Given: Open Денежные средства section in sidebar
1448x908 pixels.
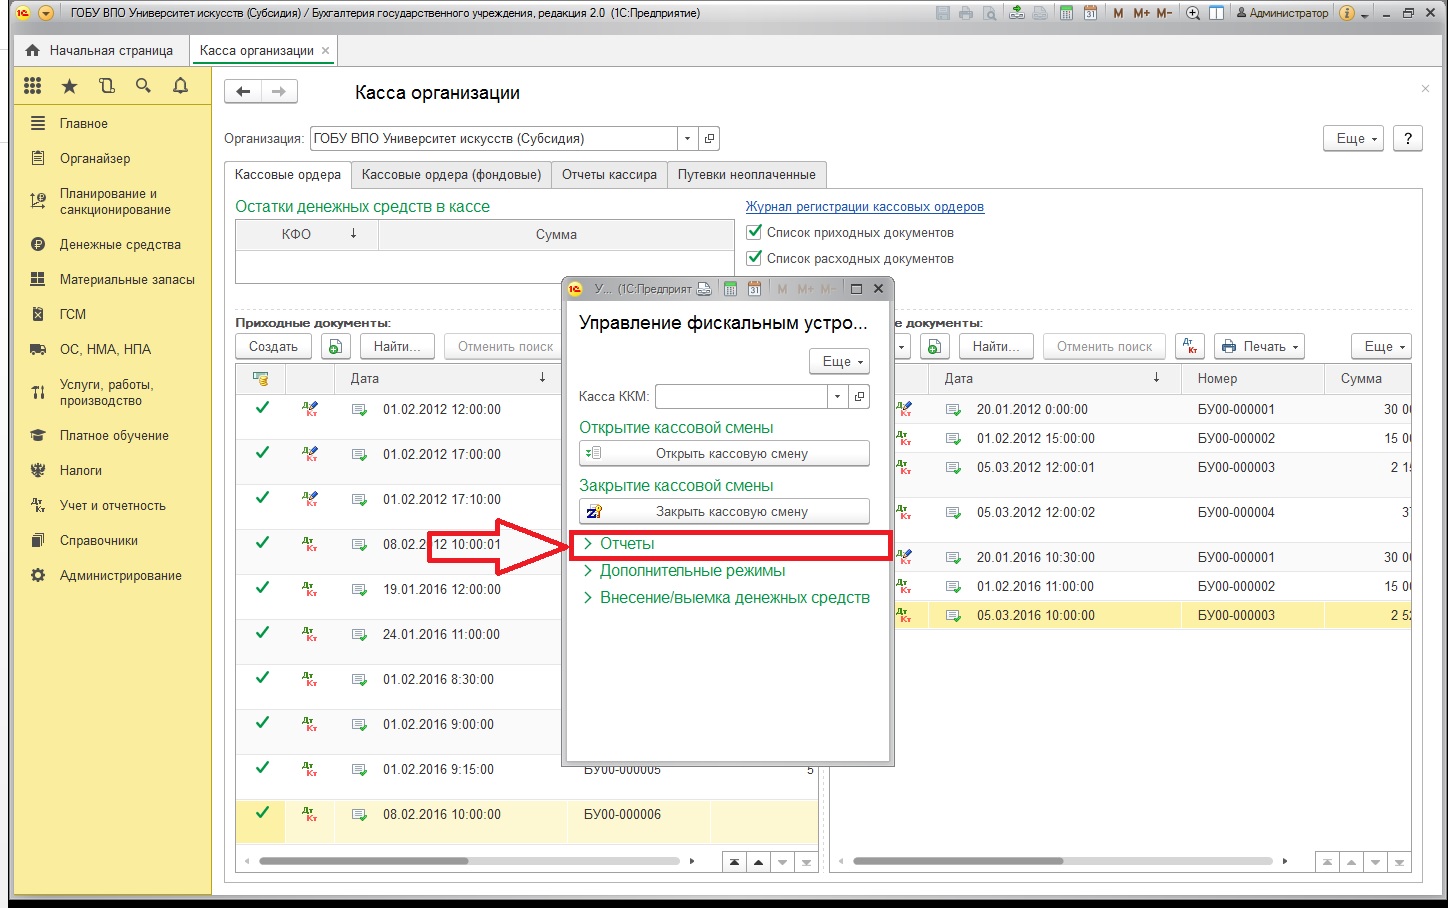Looking at the screenshot, I should pos(120,244).
